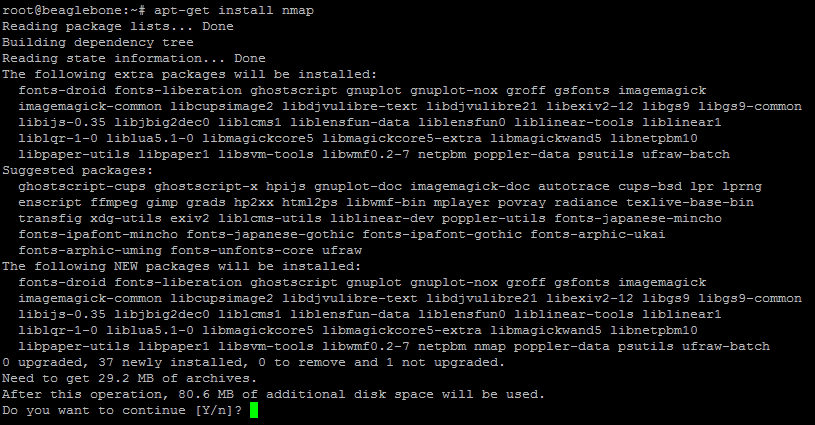This screenshot has height=425, width=815.
Task: Click 'Building dependency tree' line
Action: (x=98, y=42)
